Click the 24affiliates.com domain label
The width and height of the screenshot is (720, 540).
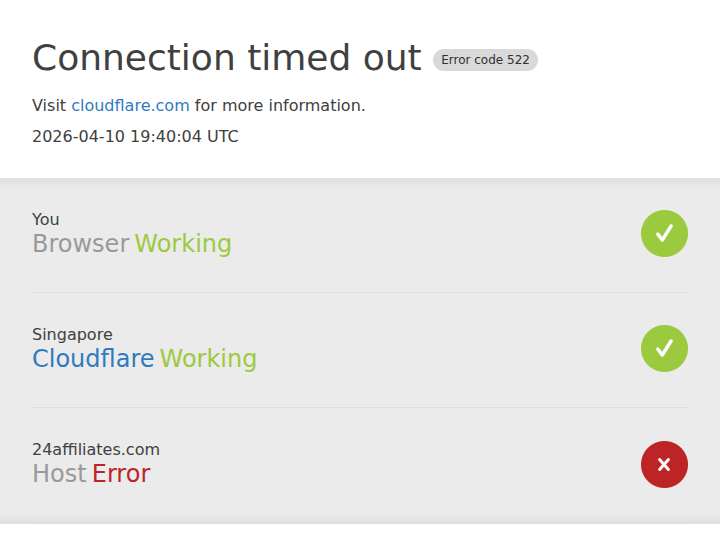pos(96,449)
